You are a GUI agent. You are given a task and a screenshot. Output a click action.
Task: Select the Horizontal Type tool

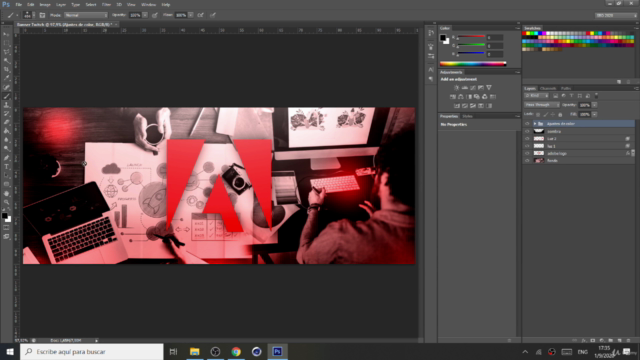[x=7, y=167]
